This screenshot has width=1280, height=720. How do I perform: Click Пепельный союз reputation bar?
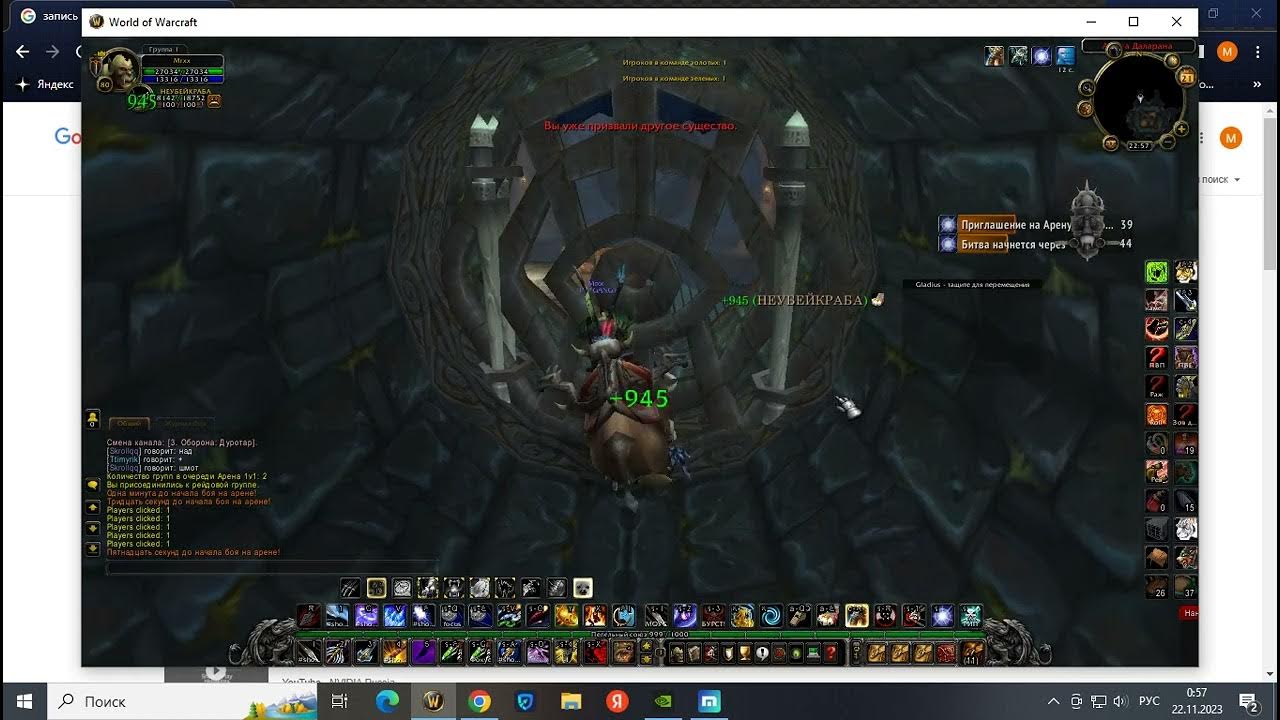[641, 634]
